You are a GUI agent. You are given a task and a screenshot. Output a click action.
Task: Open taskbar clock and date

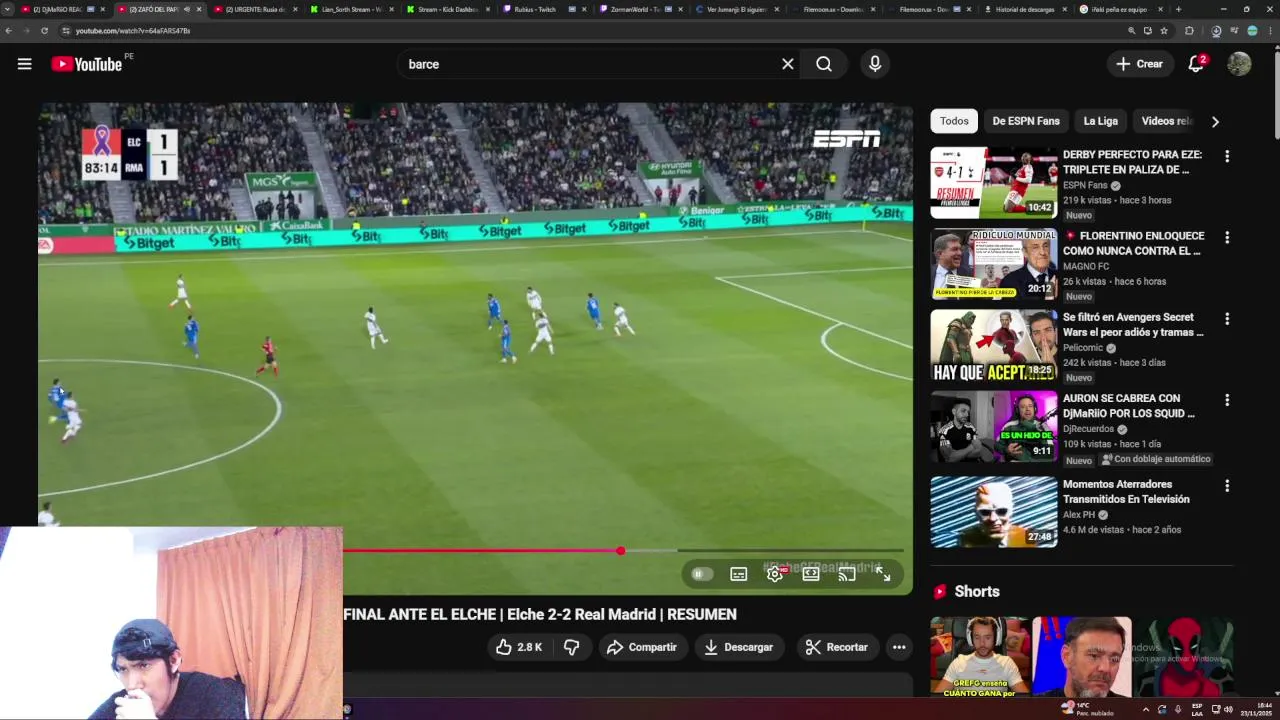[x=1254, y=709]
